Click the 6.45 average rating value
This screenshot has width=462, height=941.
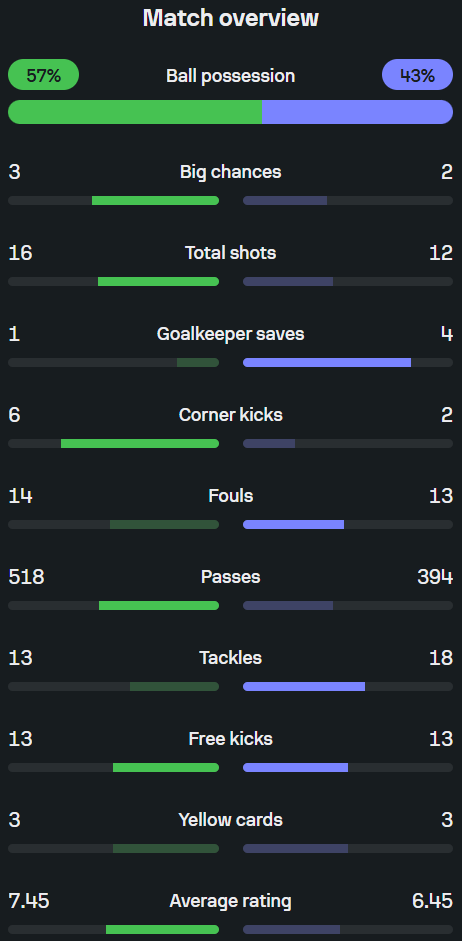pos(433,901)
